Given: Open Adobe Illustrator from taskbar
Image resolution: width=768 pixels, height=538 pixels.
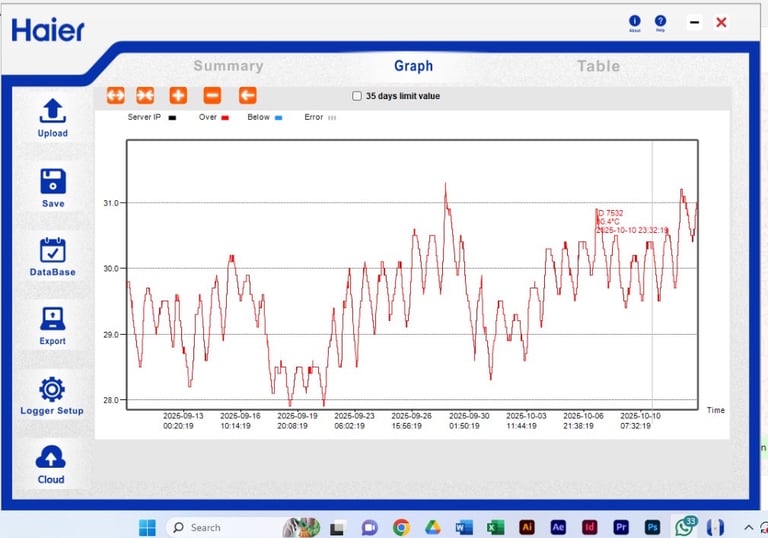Looking at the screenshot, I should (527, 527).
